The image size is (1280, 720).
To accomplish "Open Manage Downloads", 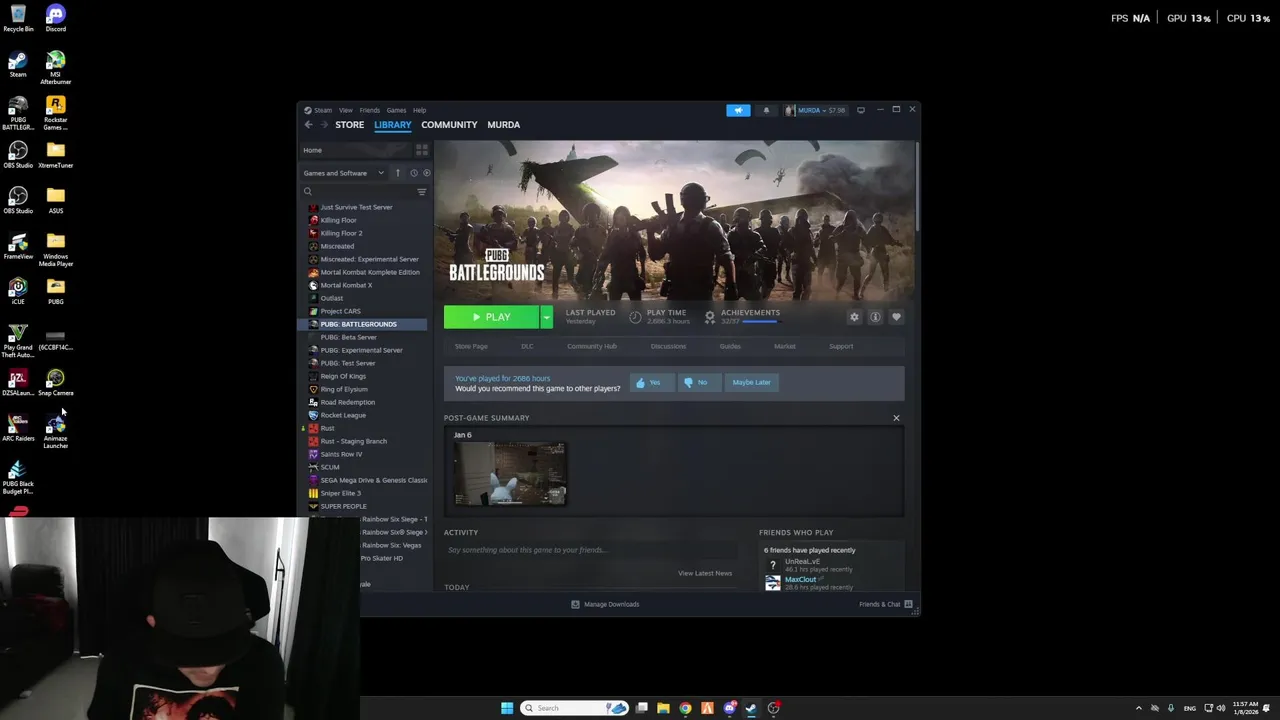I will coord(605,604).
